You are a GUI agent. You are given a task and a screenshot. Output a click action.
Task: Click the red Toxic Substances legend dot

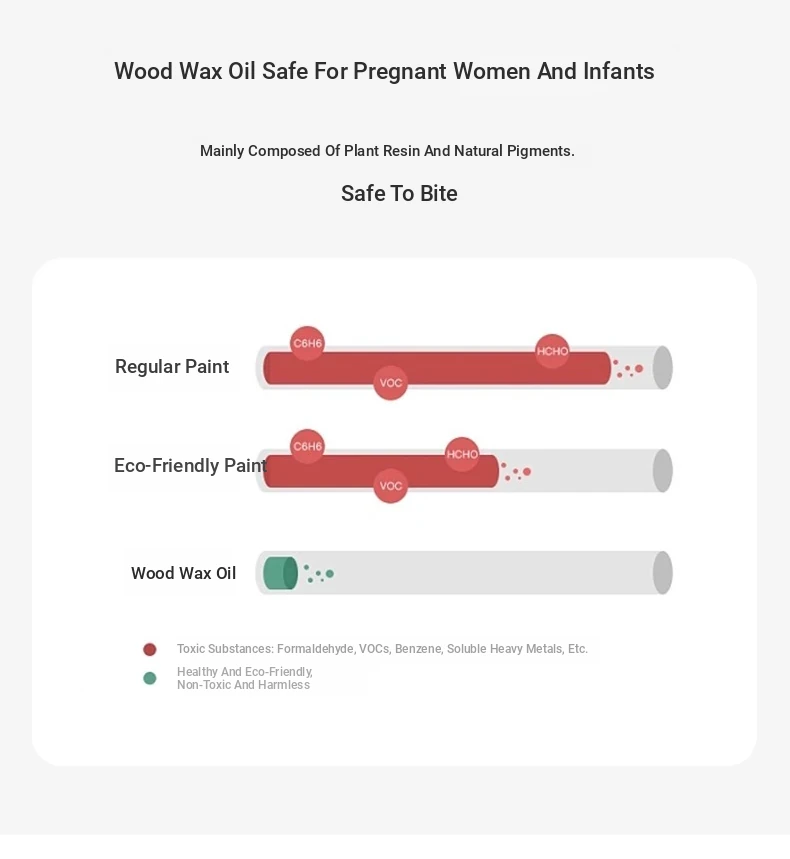coord(150,649)
